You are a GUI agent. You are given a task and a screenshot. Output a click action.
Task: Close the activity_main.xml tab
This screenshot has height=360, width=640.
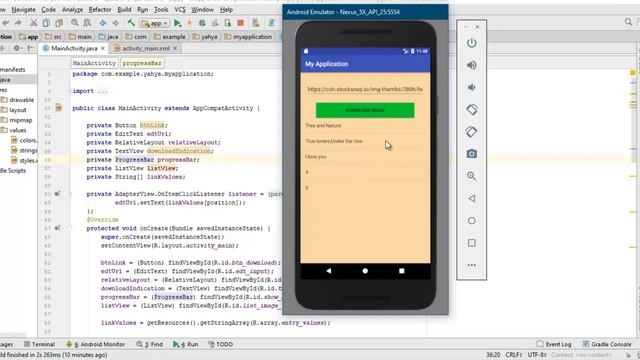pyautogui.click(x=175, y=48)
